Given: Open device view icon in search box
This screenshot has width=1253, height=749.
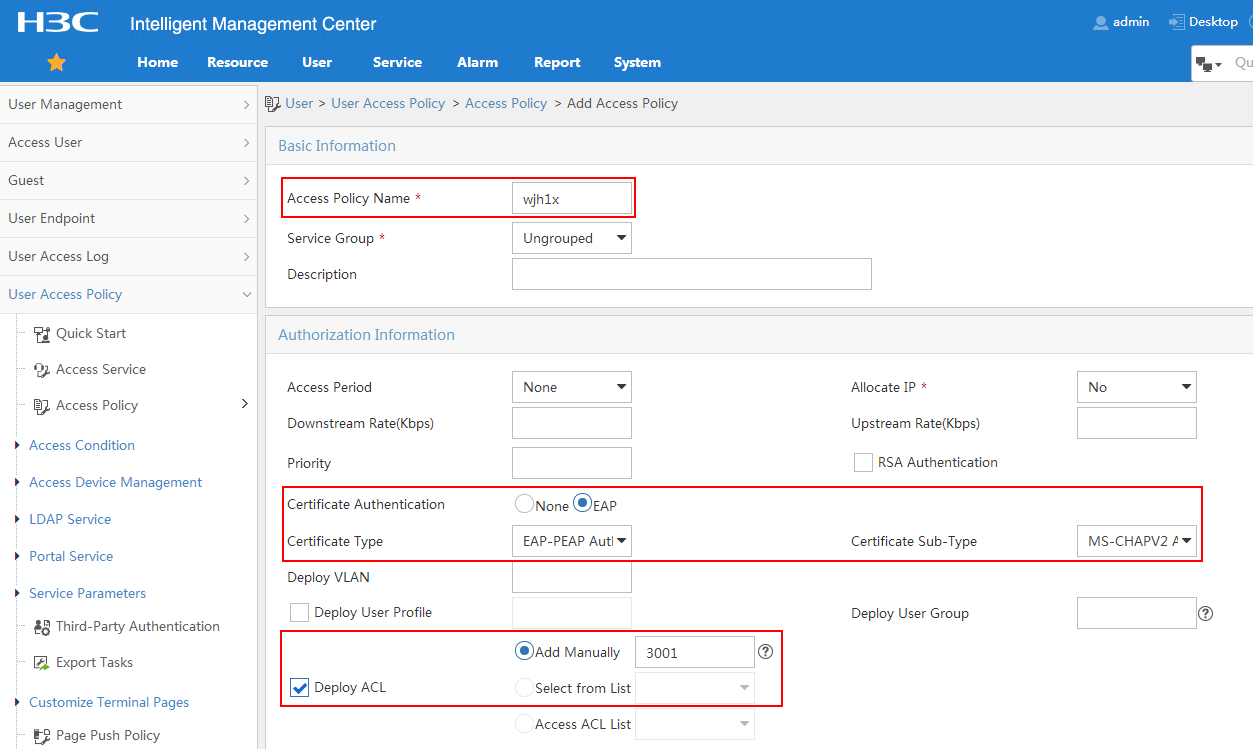Looking at the screenshot, I should pos(1208,64).
